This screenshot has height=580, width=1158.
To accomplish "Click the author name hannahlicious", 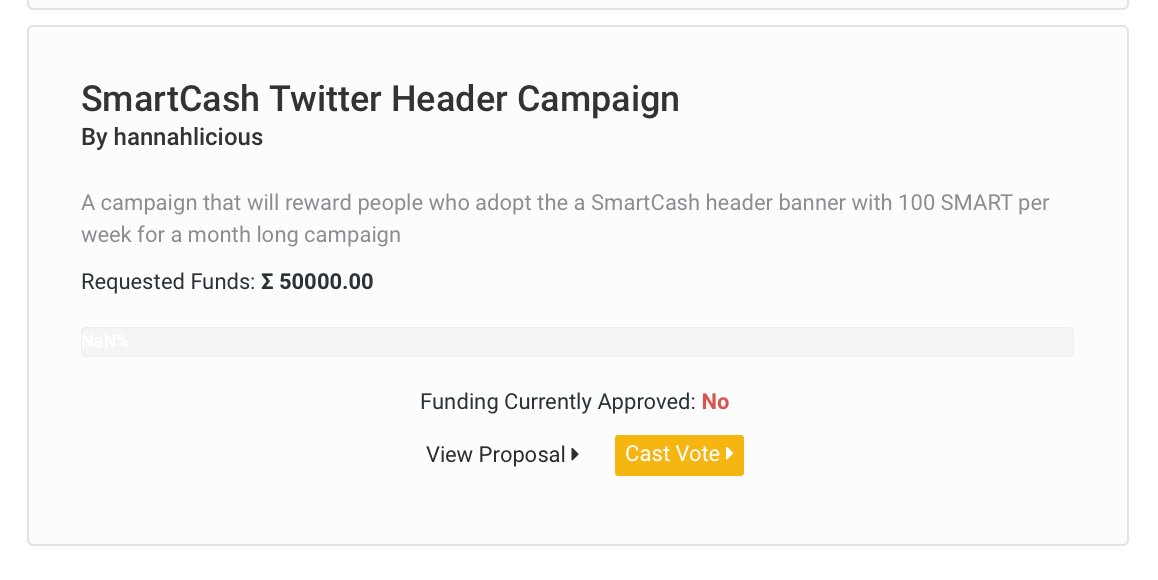I will 188,137.
